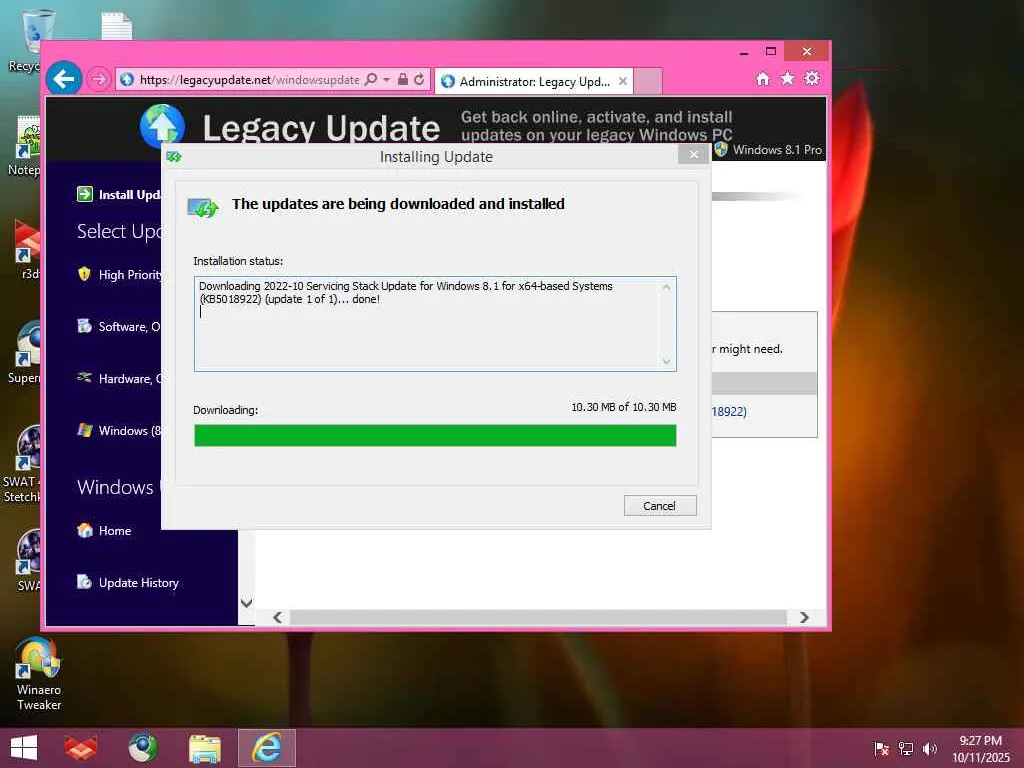Click the KB5018922 link behind the dialog
This screenshot has width=1024, height=768.
729,411
